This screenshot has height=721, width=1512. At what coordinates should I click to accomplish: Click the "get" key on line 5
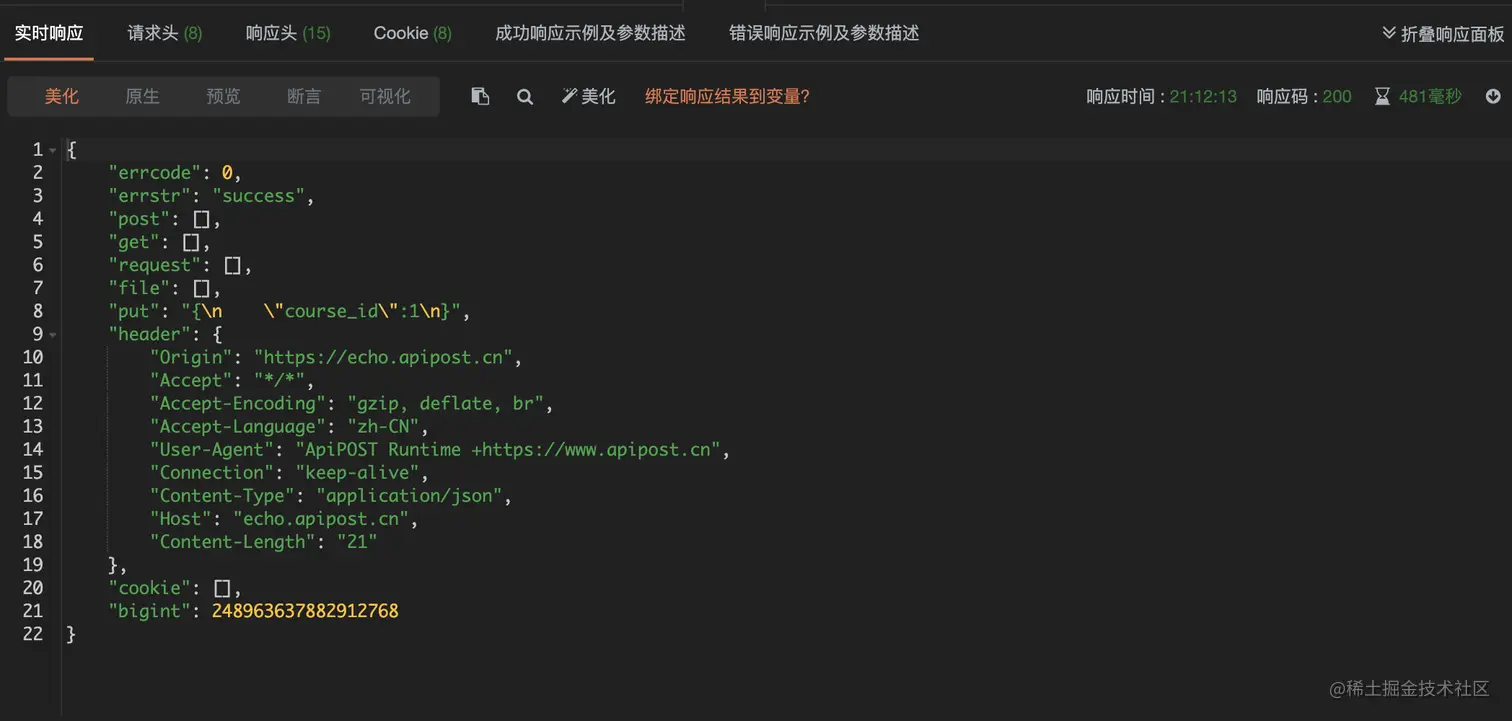click(x=134, y=242)
